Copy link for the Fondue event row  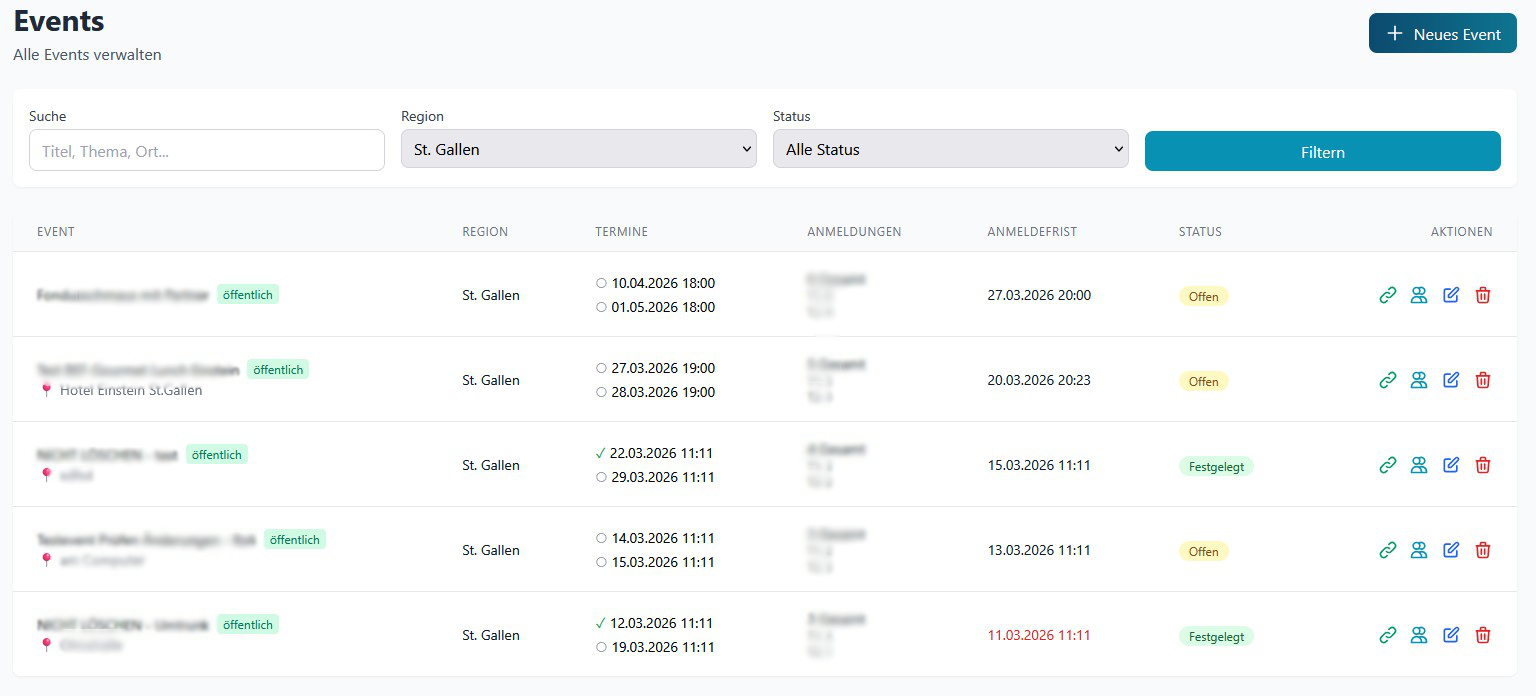[1387, 295]
